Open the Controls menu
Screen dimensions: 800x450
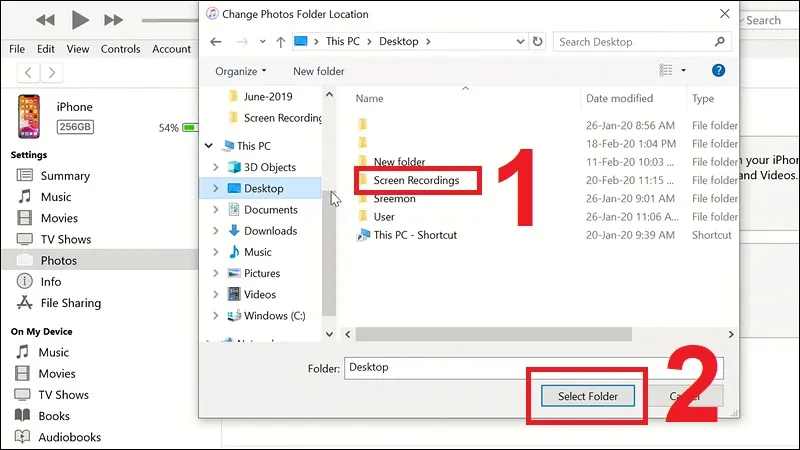(120, 49)
